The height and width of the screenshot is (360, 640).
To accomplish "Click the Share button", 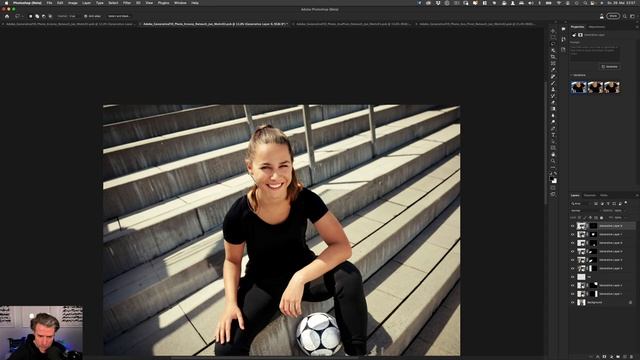I will (x=613, y=16).
